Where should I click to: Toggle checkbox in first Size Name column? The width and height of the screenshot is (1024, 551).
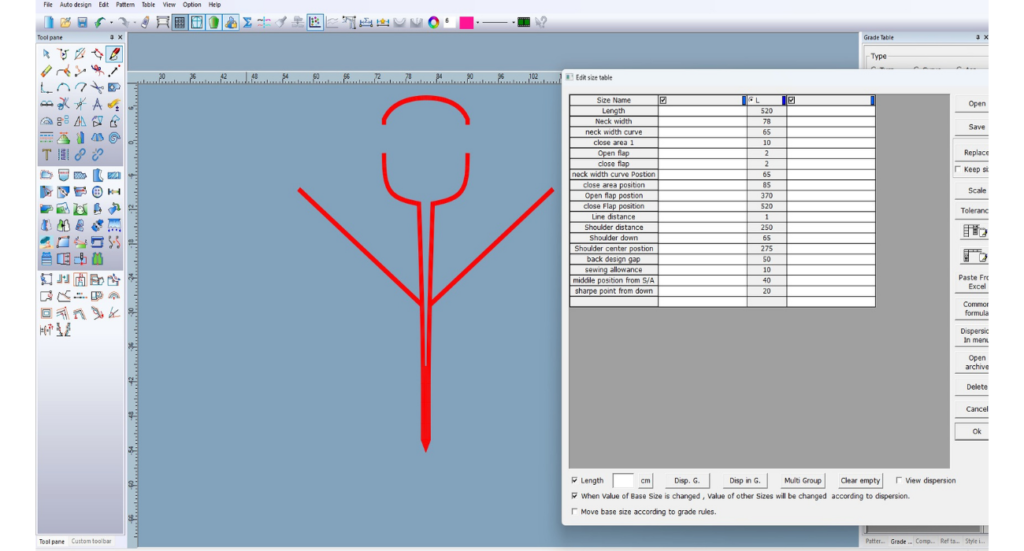coord(663,100)
